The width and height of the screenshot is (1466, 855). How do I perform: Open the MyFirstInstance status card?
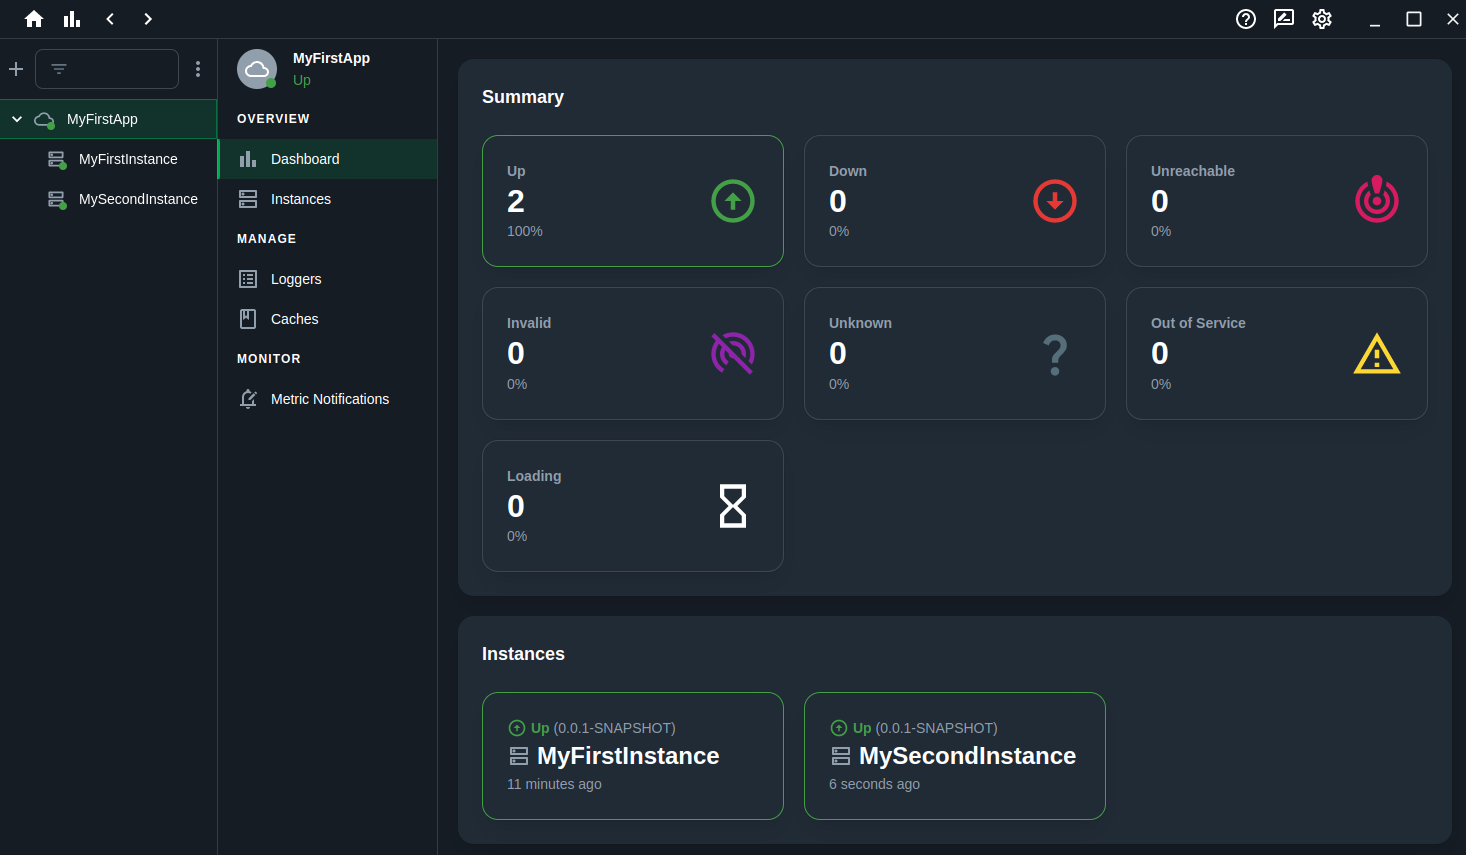click(x=632, y=756)
